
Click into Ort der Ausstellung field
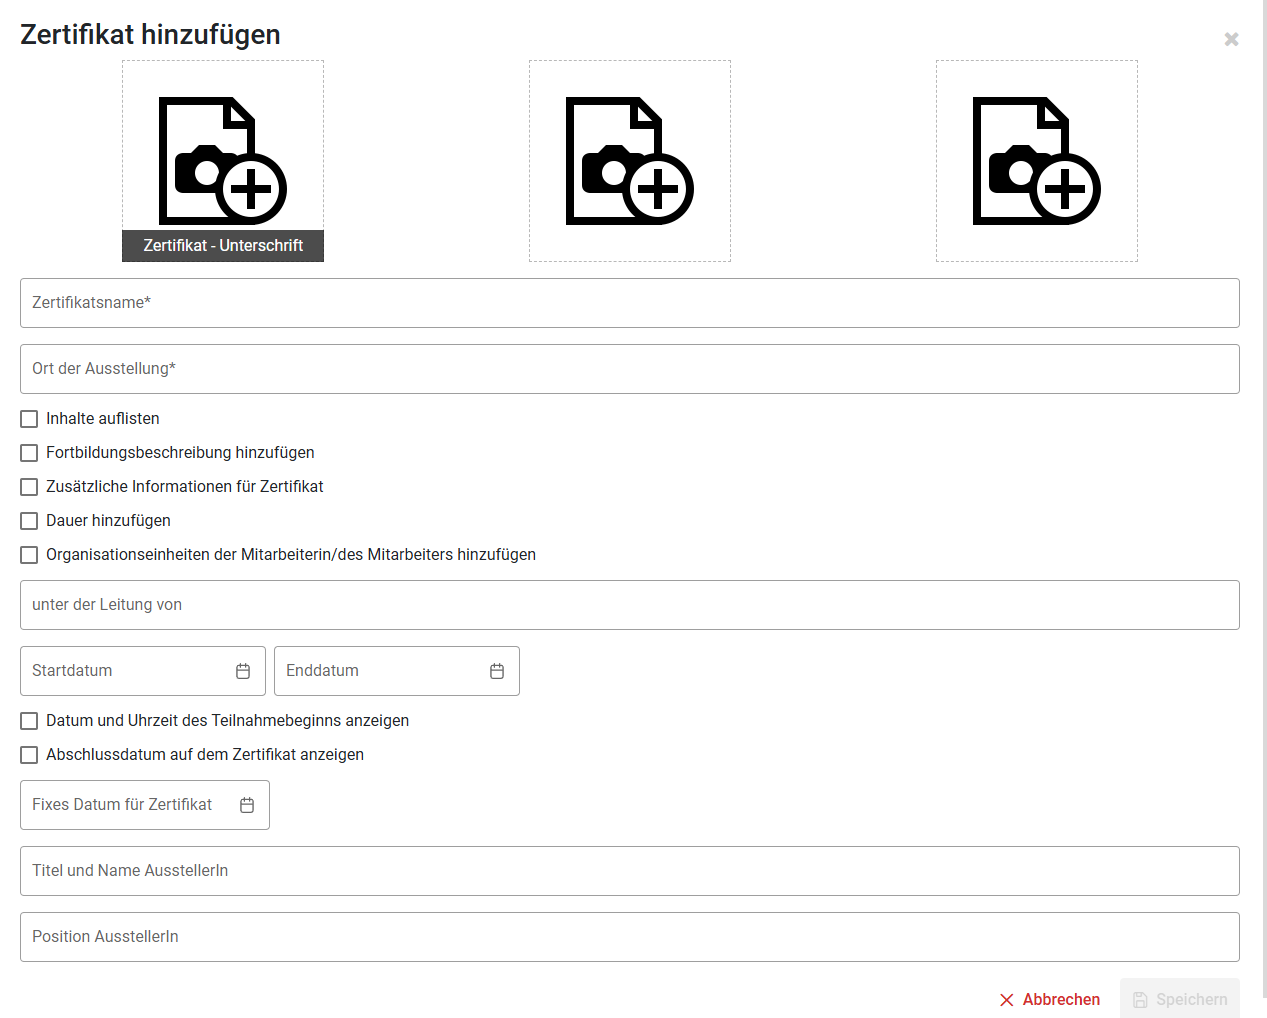[630, 369]
